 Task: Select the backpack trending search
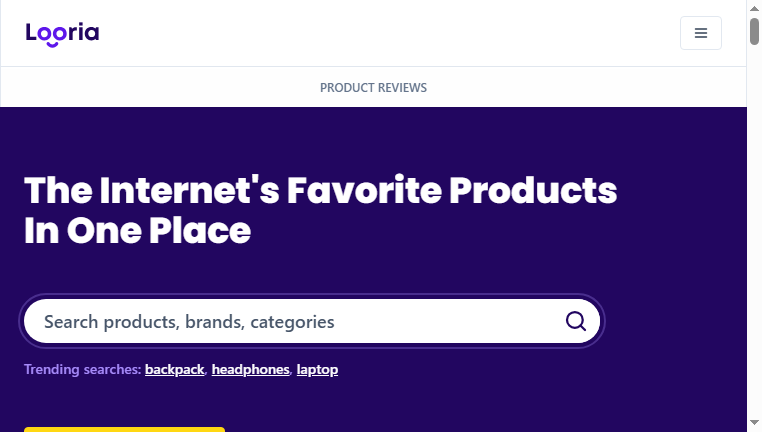point(174,369)
